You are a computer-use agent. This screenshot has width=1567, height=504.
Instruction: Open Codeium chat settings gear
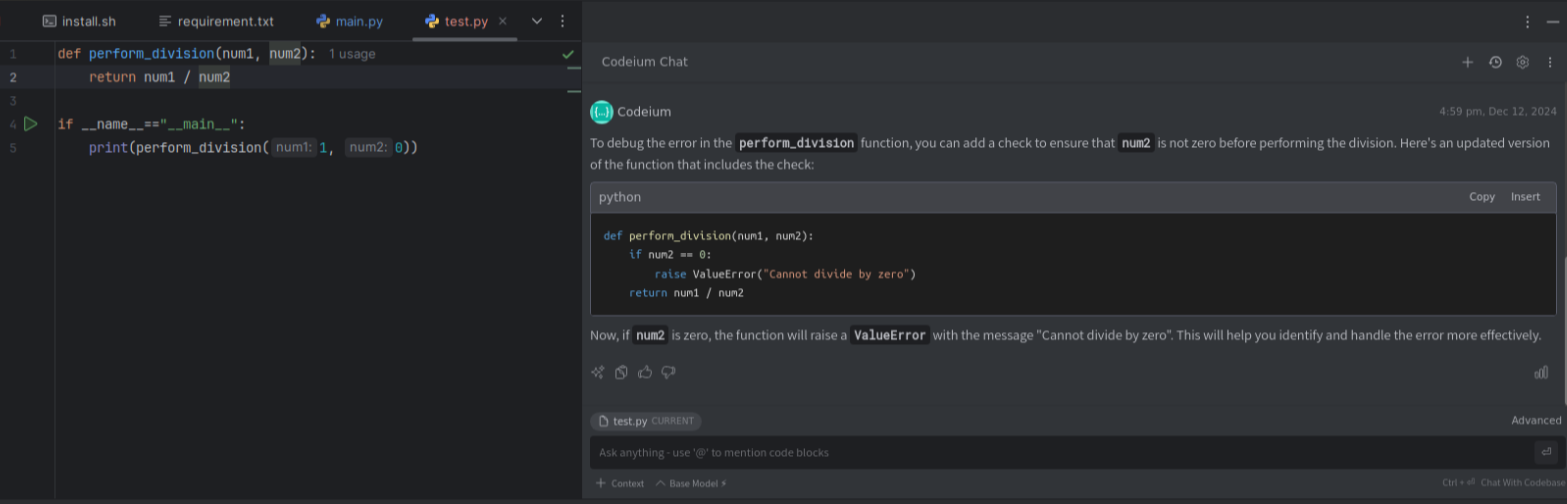point(1522,62)
